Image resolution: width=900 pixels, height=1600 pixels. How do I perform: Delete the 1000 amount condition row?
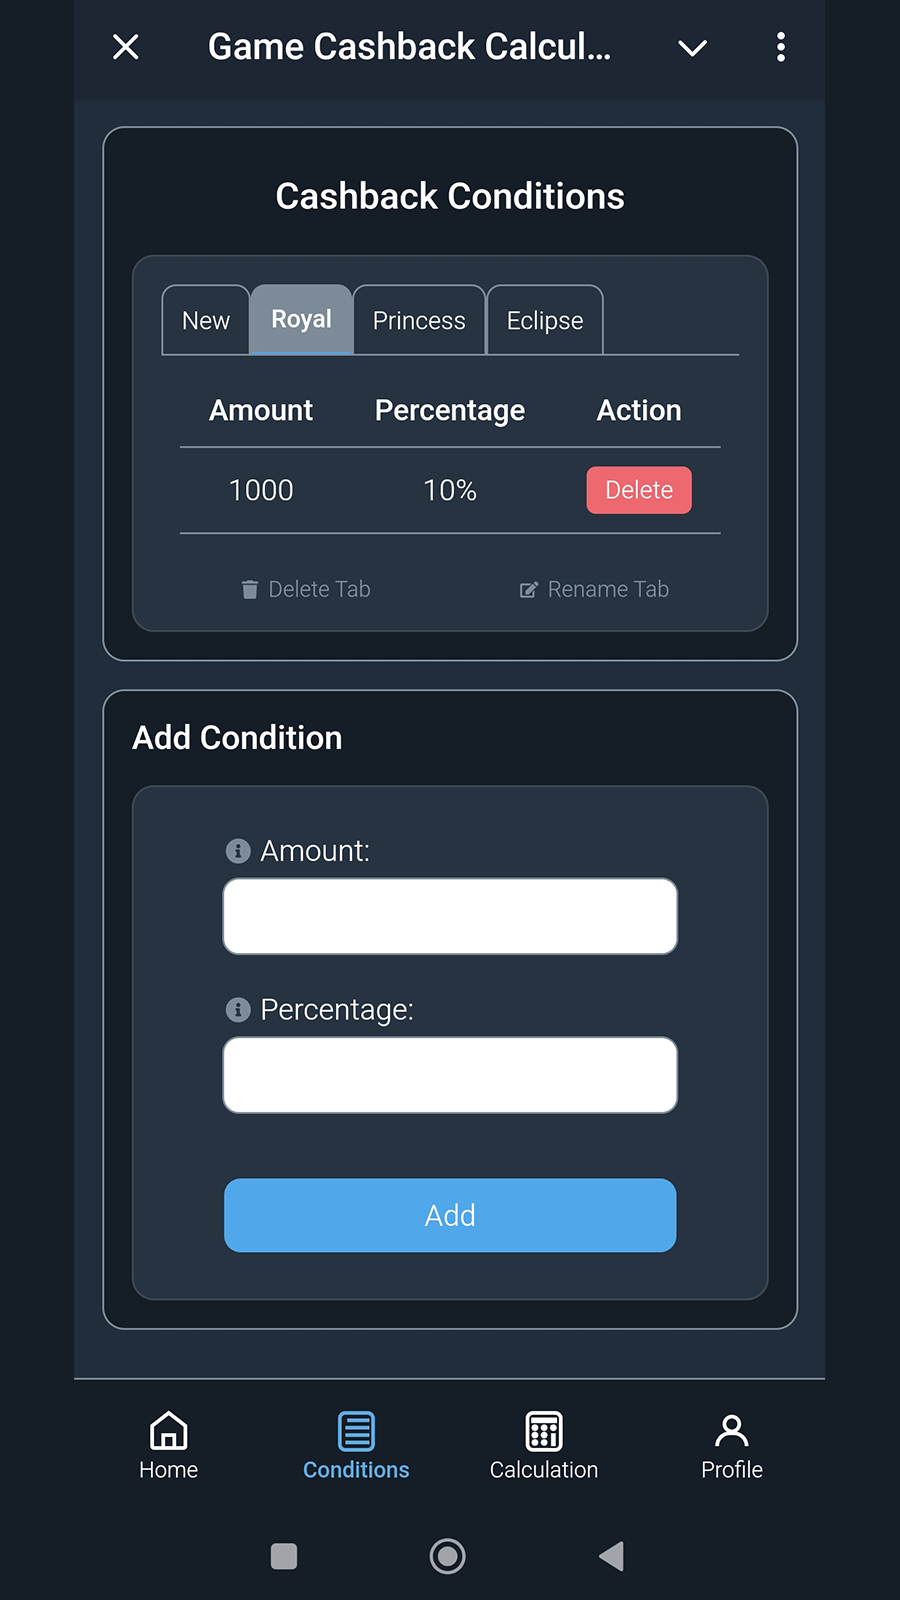tap(639, 490)
